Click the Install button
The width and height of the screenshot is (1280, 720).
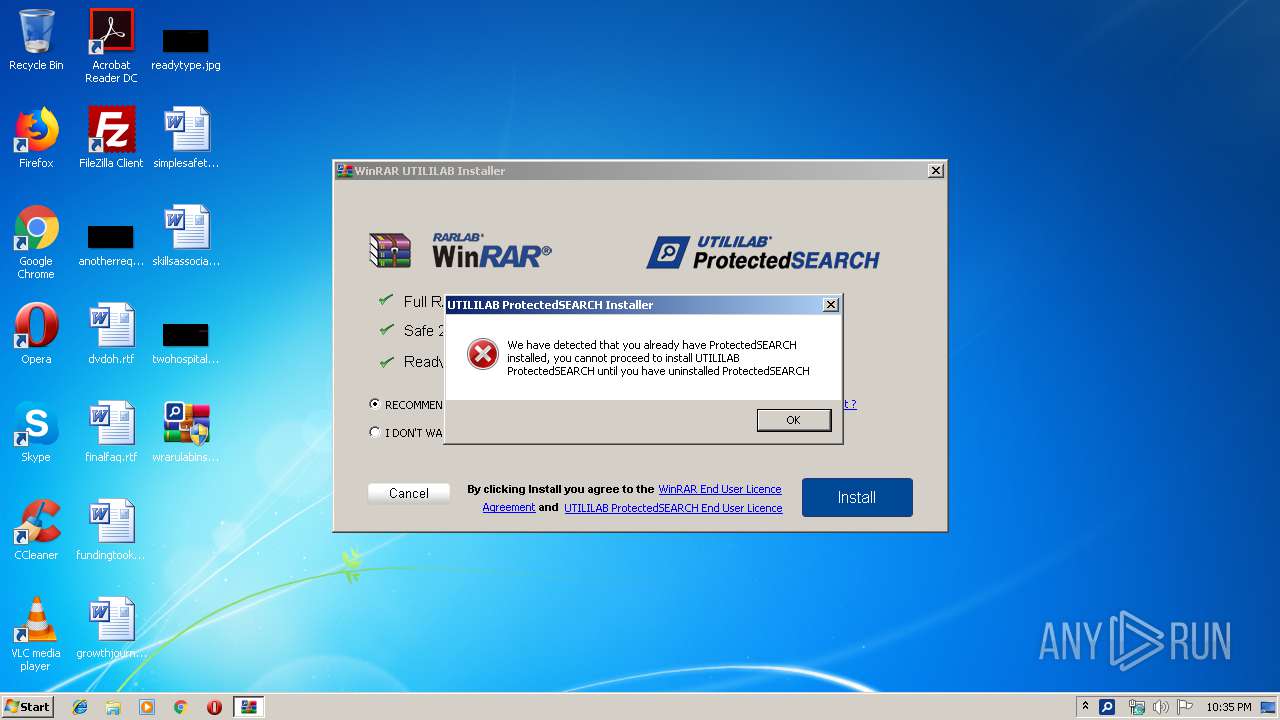857,497
